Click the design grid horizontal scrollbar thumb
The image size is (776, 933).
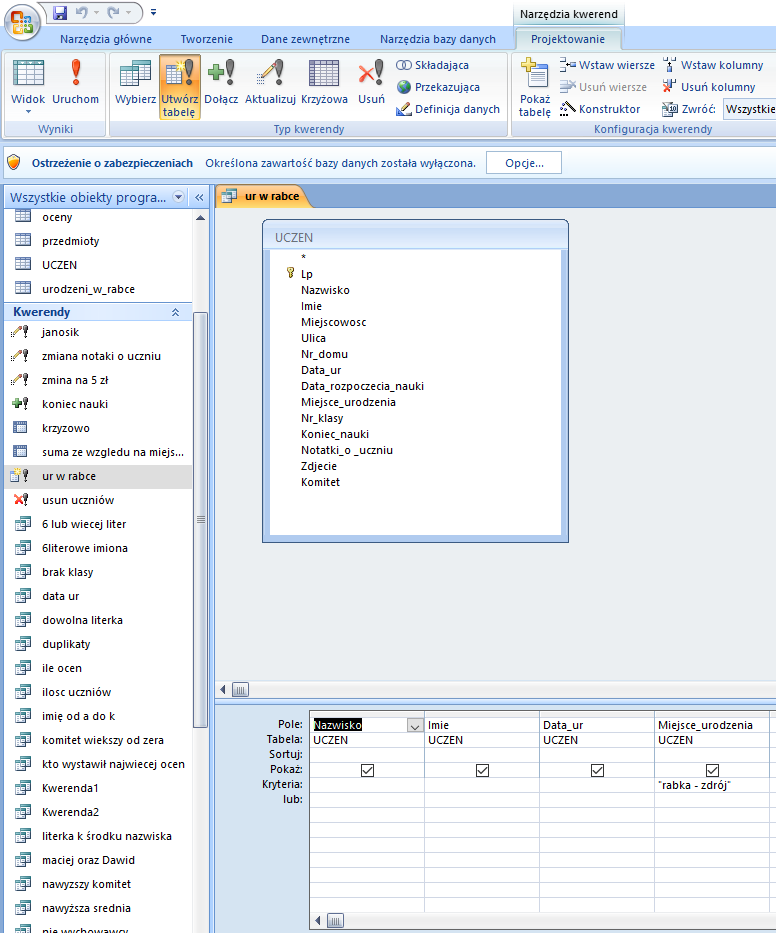click(x=336, y=920)
